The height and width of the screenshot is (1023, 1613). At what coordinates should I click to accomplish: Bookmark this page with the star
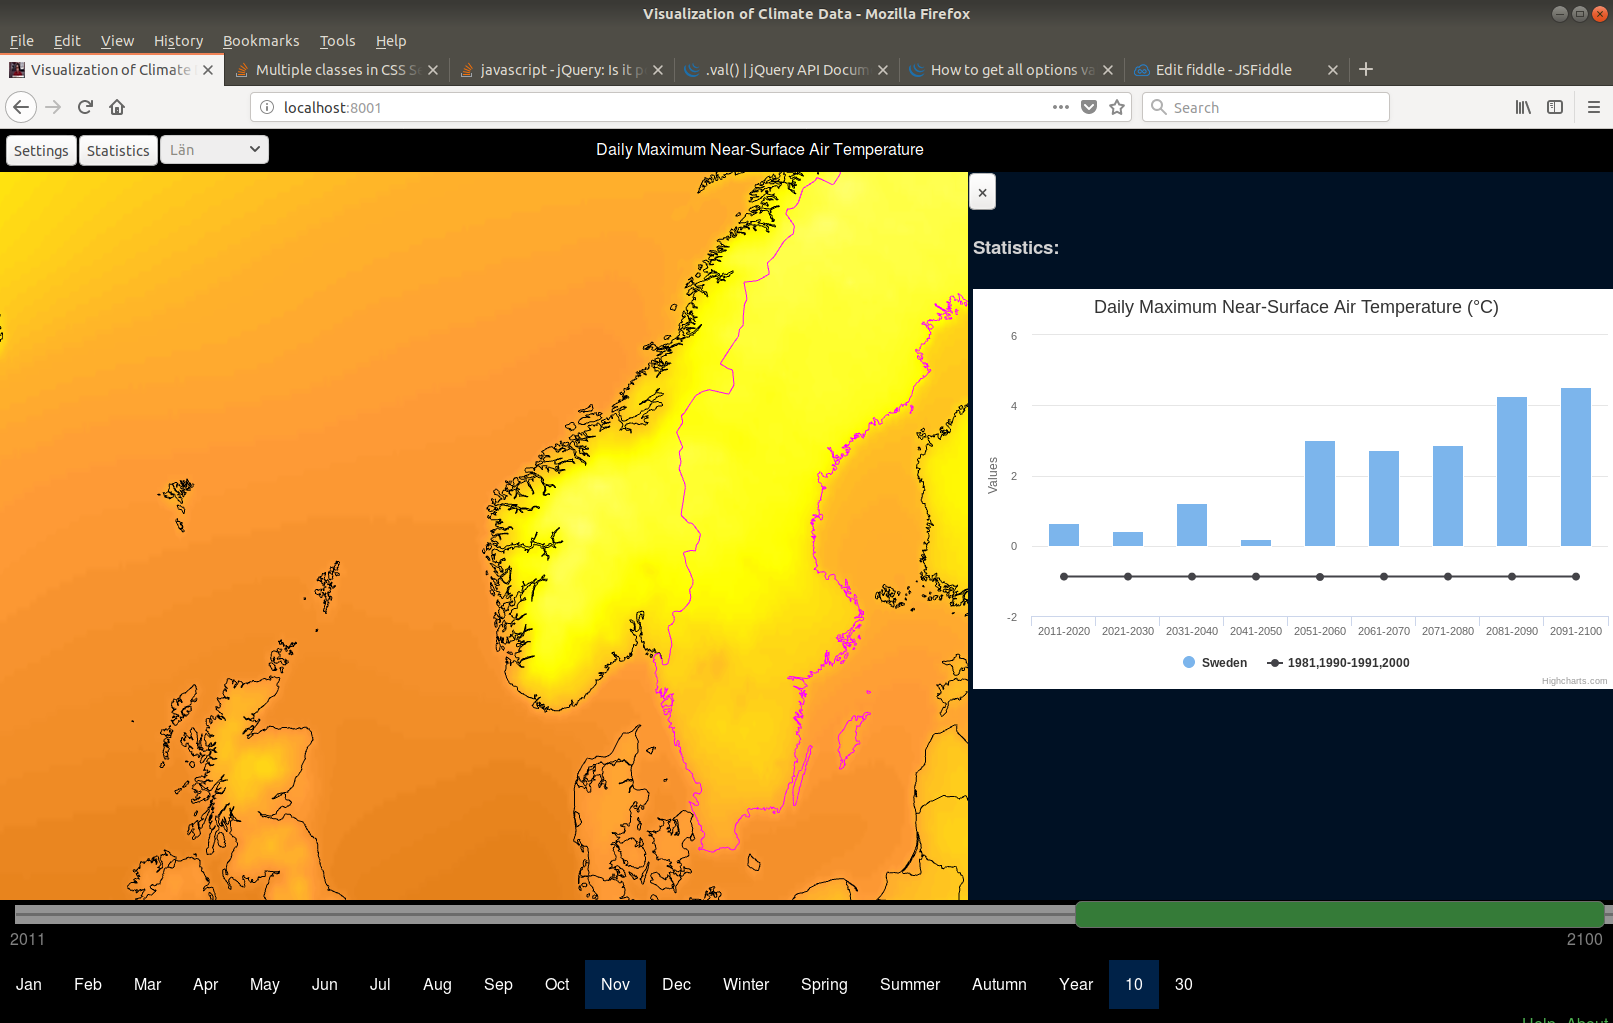1117,107
